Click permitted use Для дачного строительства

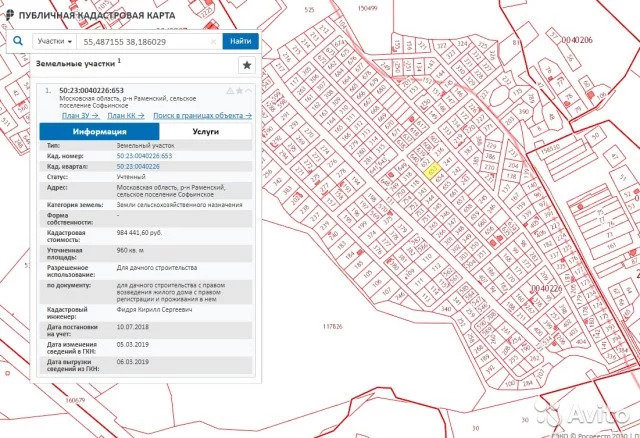(x=157, y=268)
